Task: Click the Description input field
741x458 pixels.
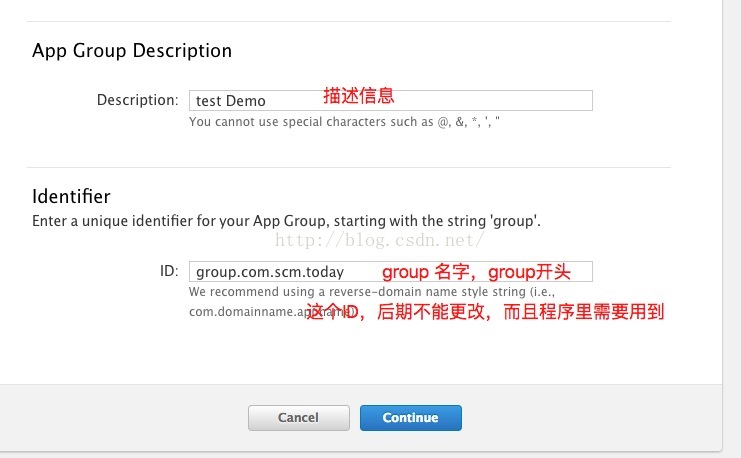Action: pos(390,101)
